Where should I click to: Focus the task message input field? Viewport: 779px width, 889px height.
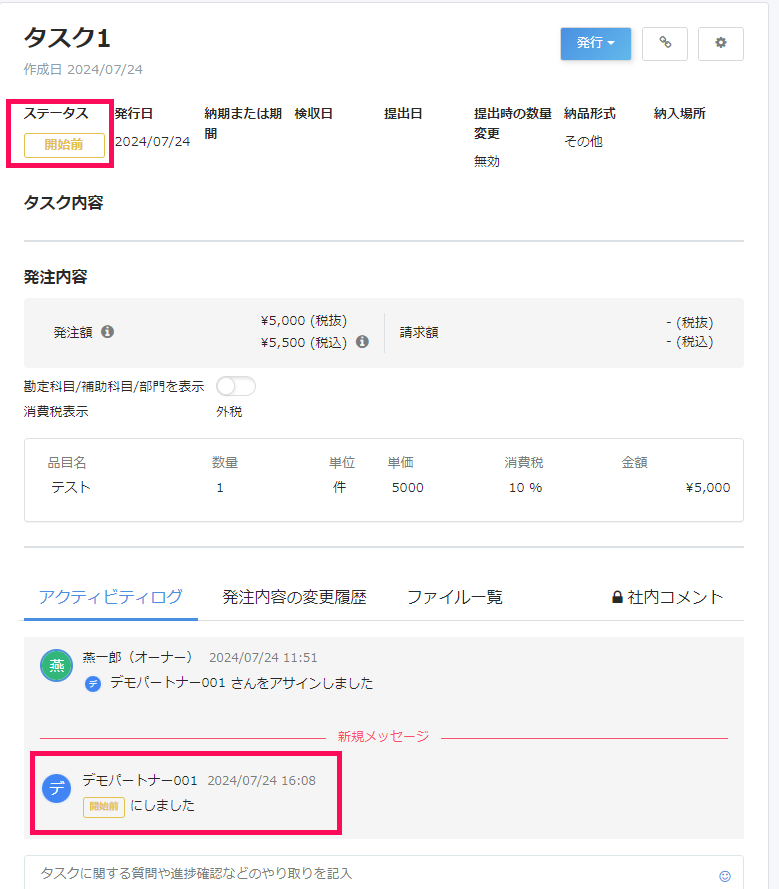384,873
